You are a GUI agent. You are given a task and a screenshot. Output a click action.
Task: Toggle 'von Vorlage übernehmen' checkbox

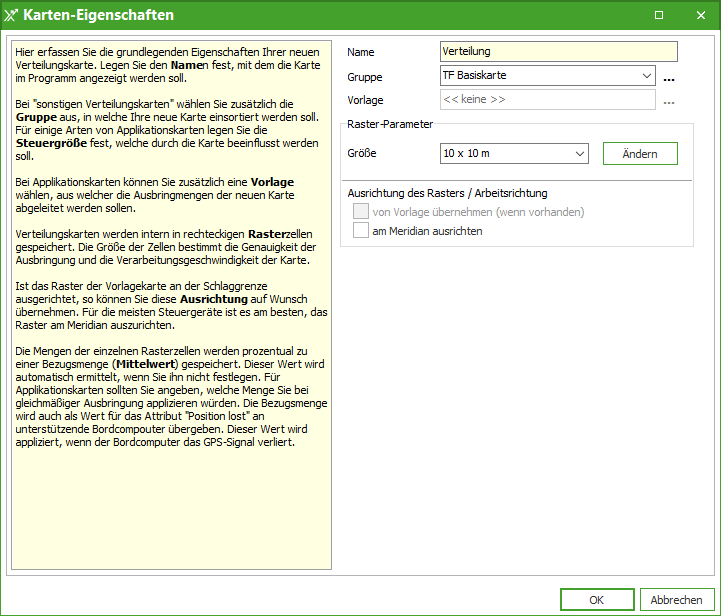[361, 212]
